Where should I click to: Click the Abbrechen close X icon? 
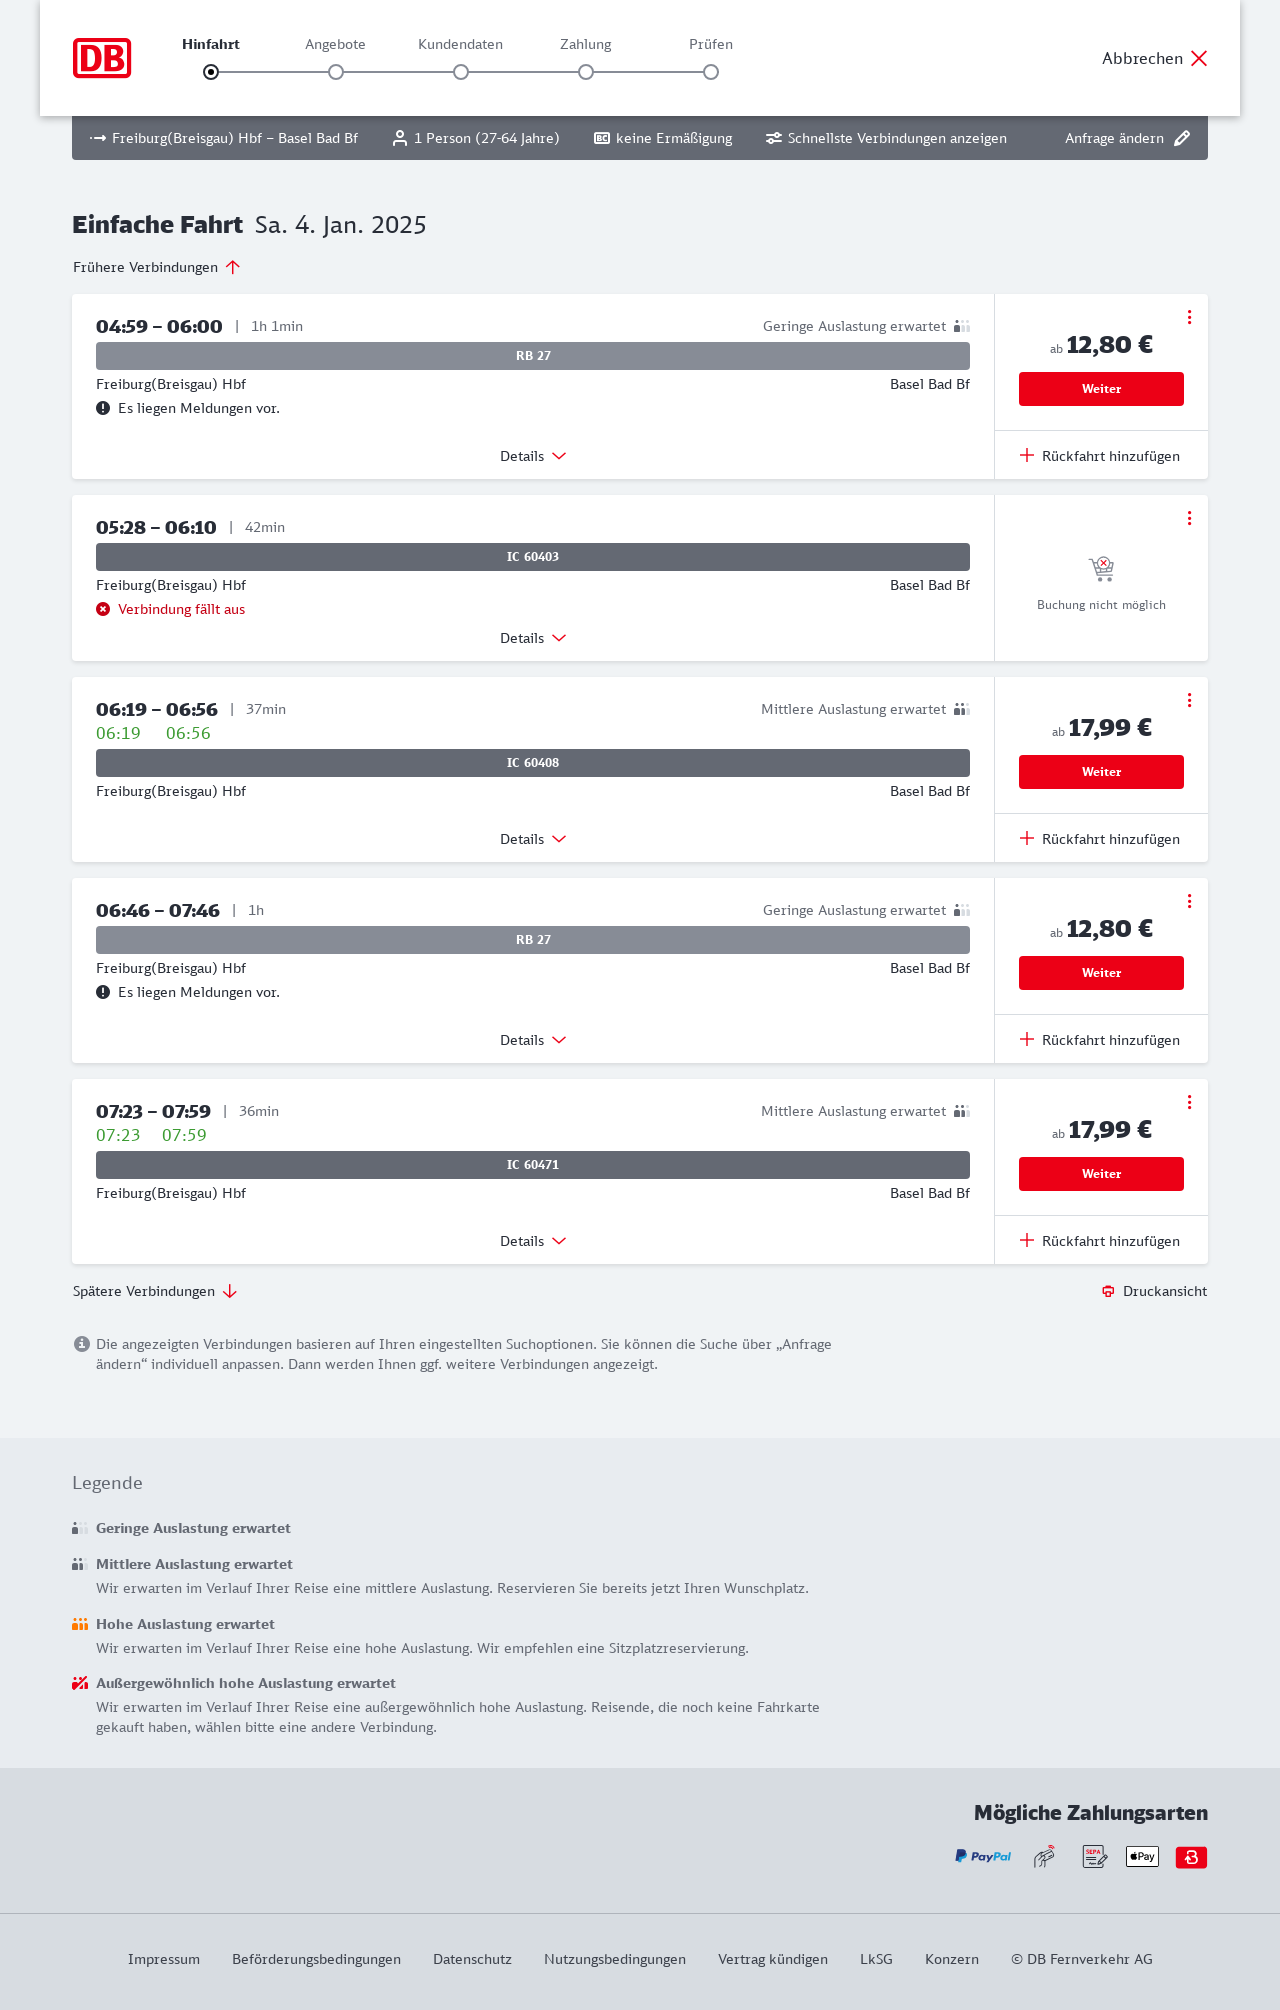[1199, 58]
